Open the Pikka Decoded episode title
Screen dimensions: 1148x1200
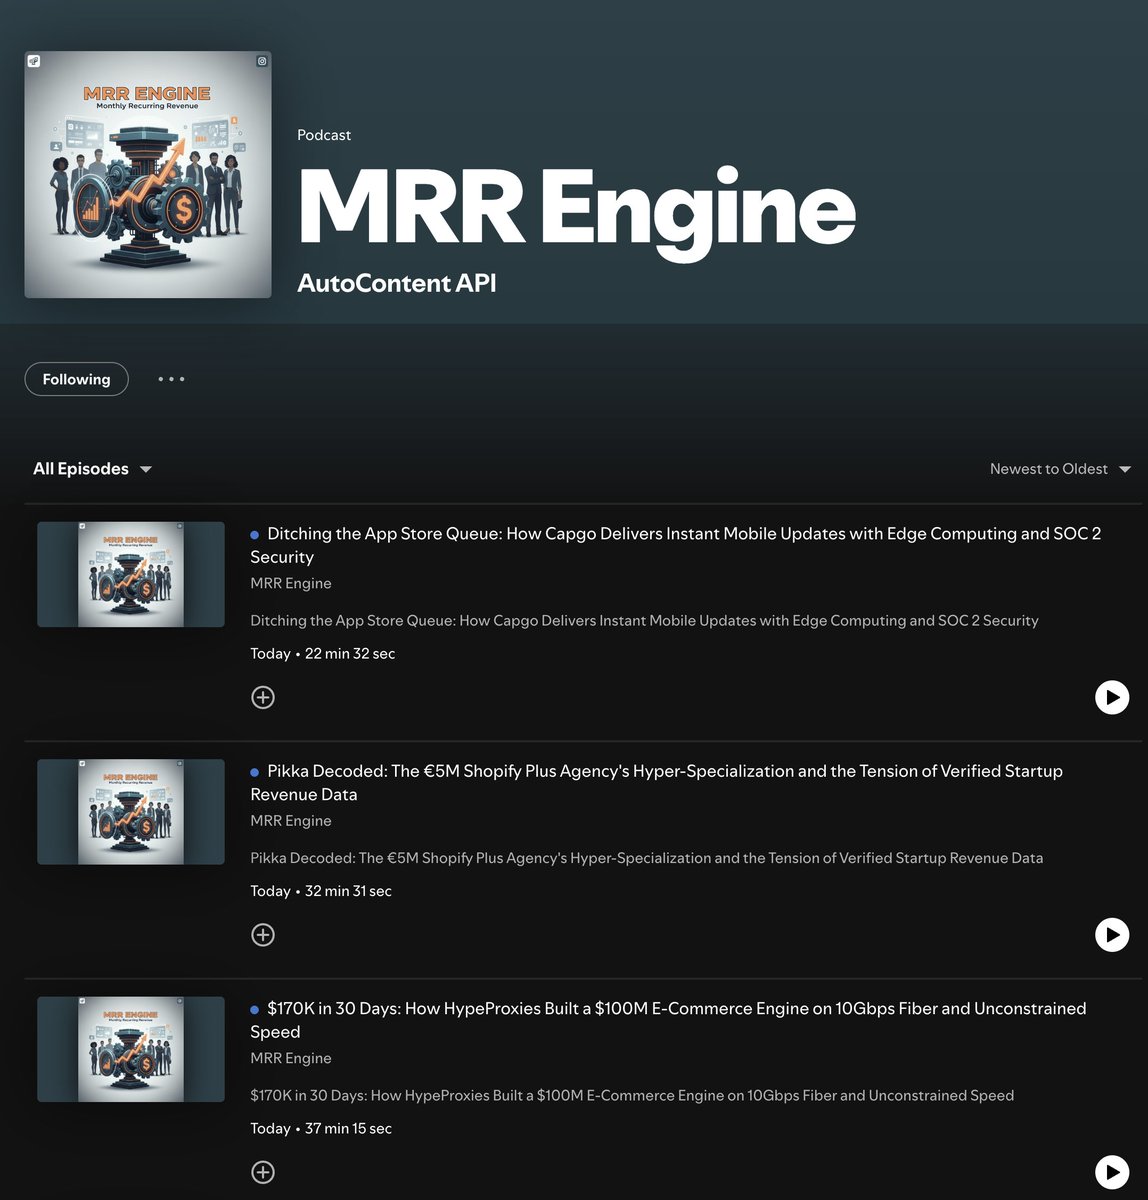656,782
